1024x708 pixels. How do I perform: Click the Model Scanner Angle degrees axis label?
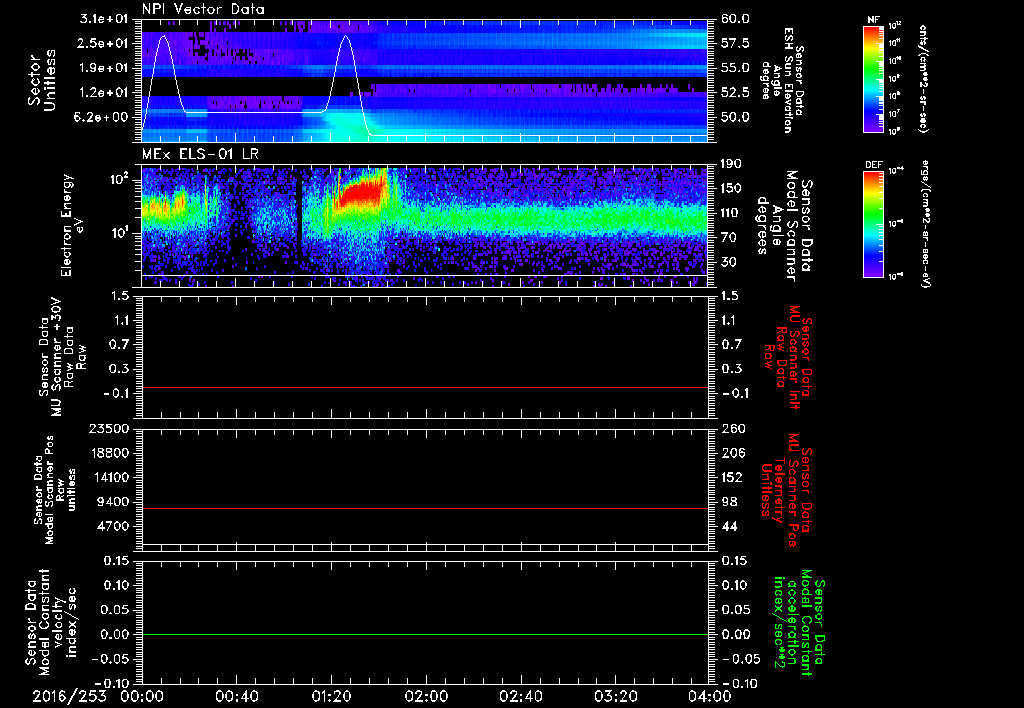(784, 226)
